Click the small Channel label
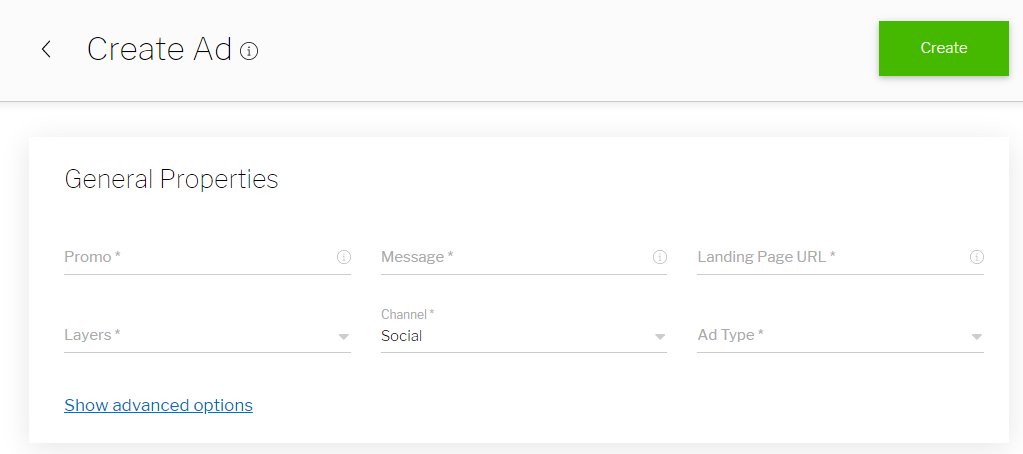The height and width of the screenshot is (454, 1023). 407,314
